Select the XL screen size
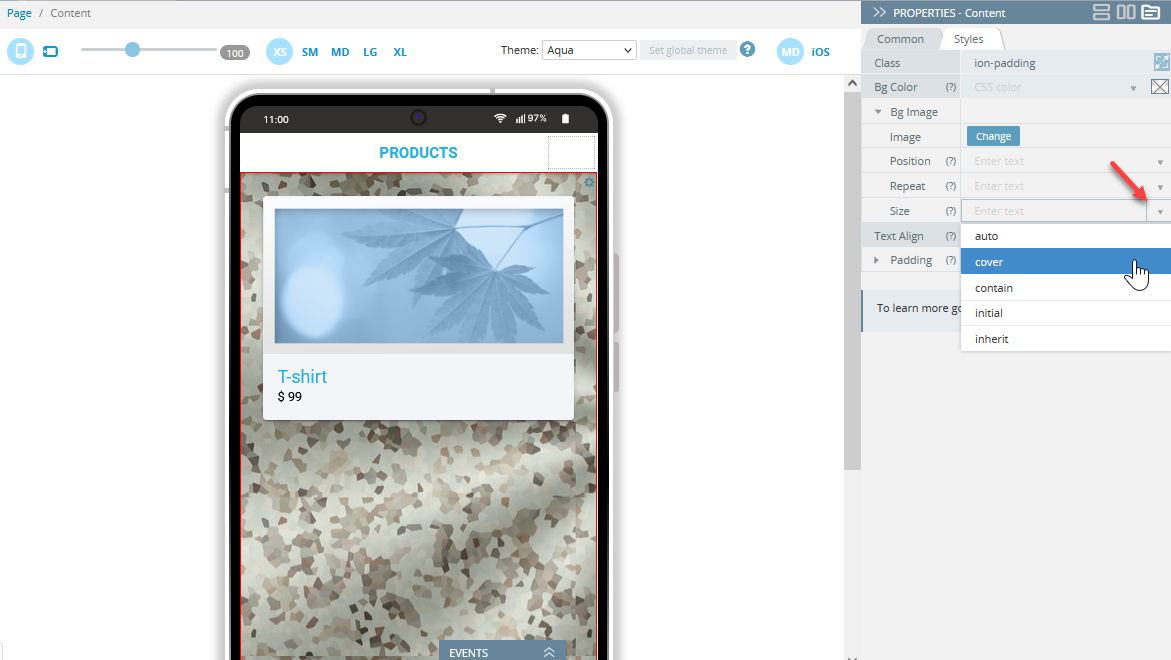 400,52
